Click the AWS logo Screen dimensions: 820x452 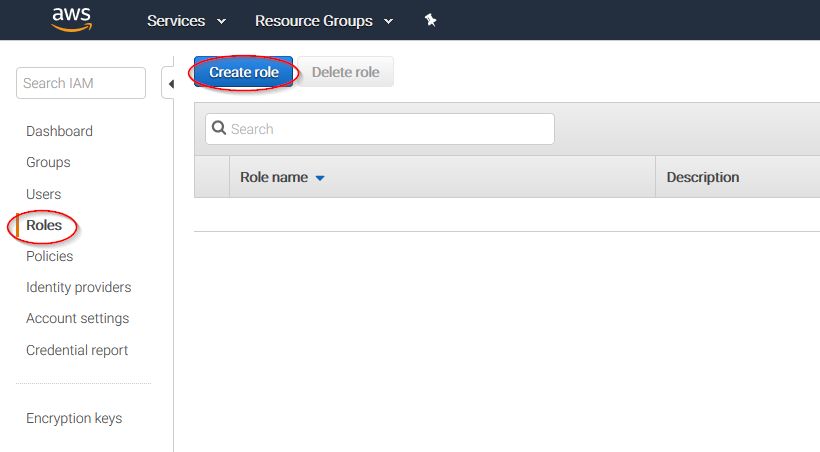[x=71, y=19]
